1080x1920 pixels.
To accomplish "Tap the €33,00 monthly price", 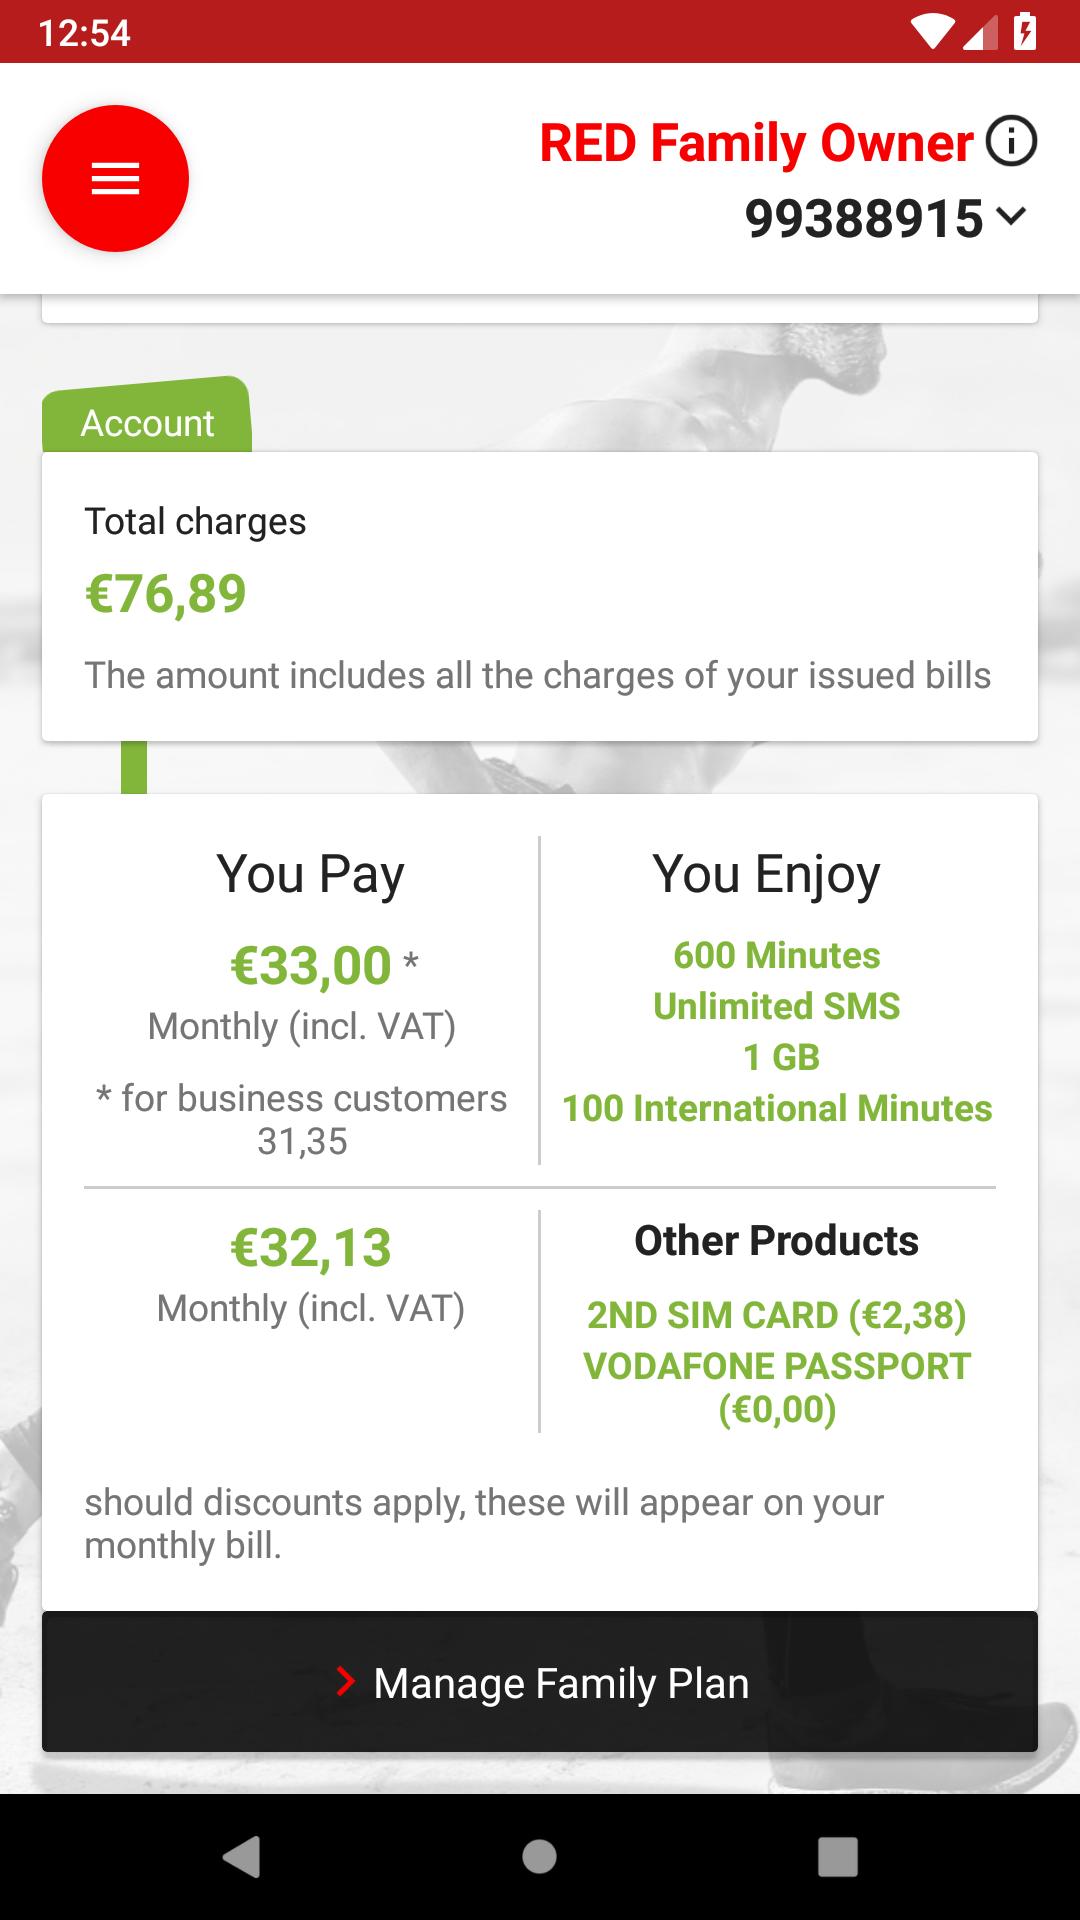I will [x=311, y=966].
